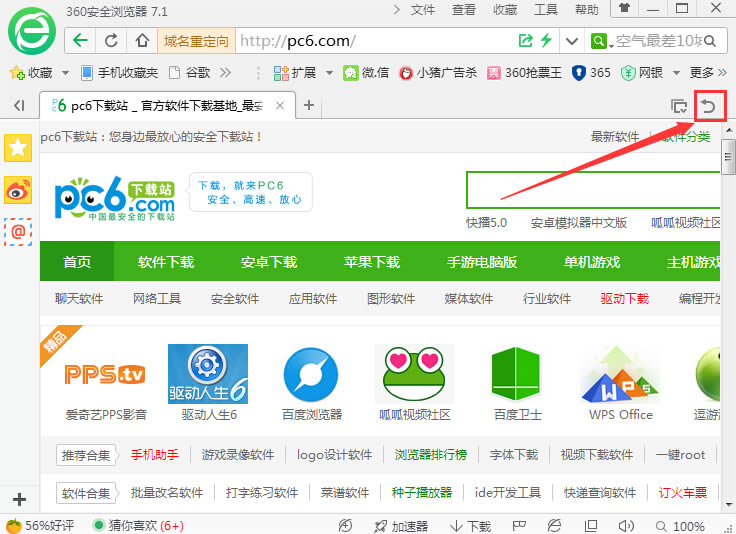This screenshot has height=534, width=736.
Task: Click 安全软件 category link
Action: pos(235,298)
